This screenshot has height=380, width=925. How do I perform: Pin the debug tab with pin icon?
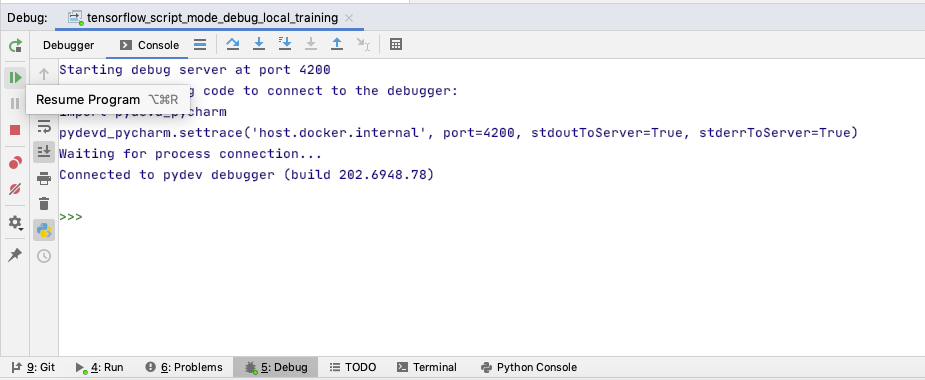15,254
